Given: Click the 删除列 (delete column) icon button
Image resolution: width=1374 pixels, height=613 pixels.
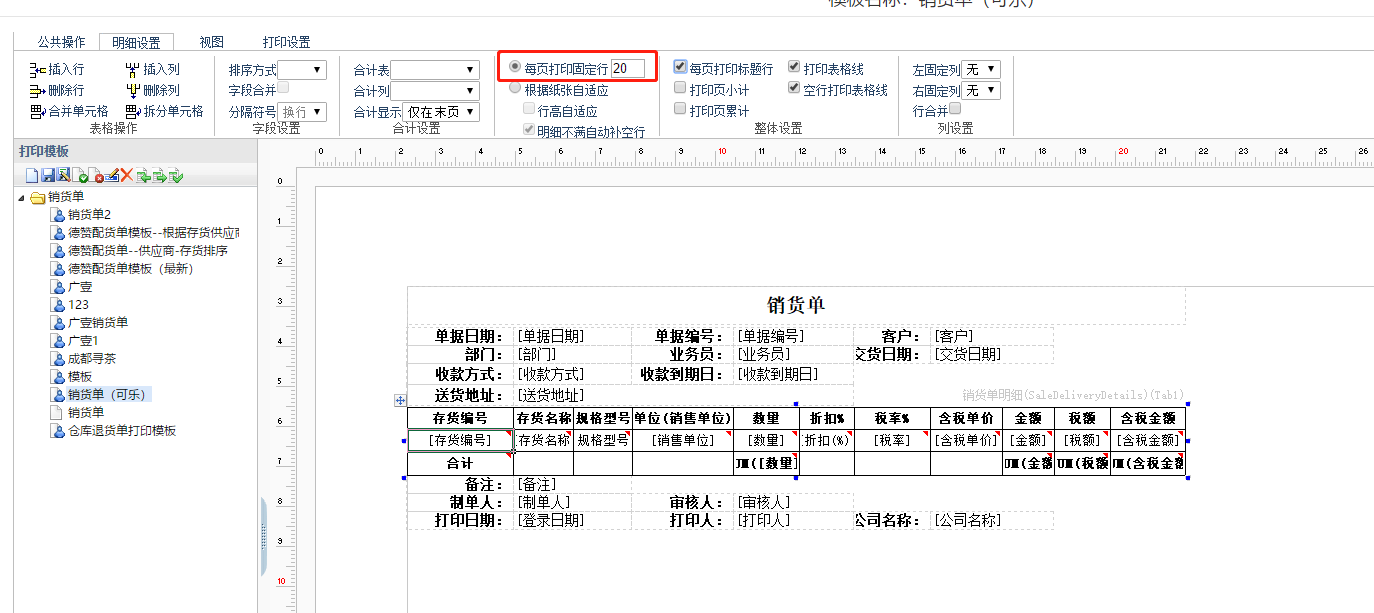Looking at the screenshot, I should pyautogui.click(x=133, y=91).
